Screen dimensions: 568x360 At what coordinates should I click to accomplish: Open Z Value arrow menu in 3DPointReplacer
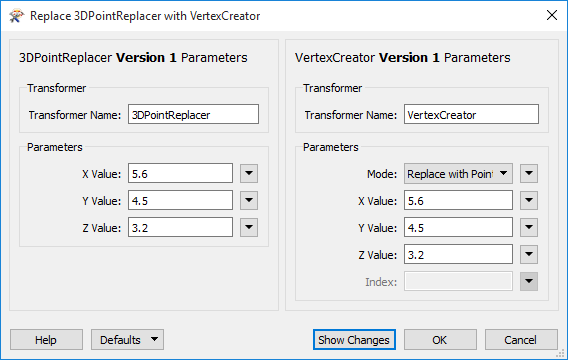click(x=249, y=227)
